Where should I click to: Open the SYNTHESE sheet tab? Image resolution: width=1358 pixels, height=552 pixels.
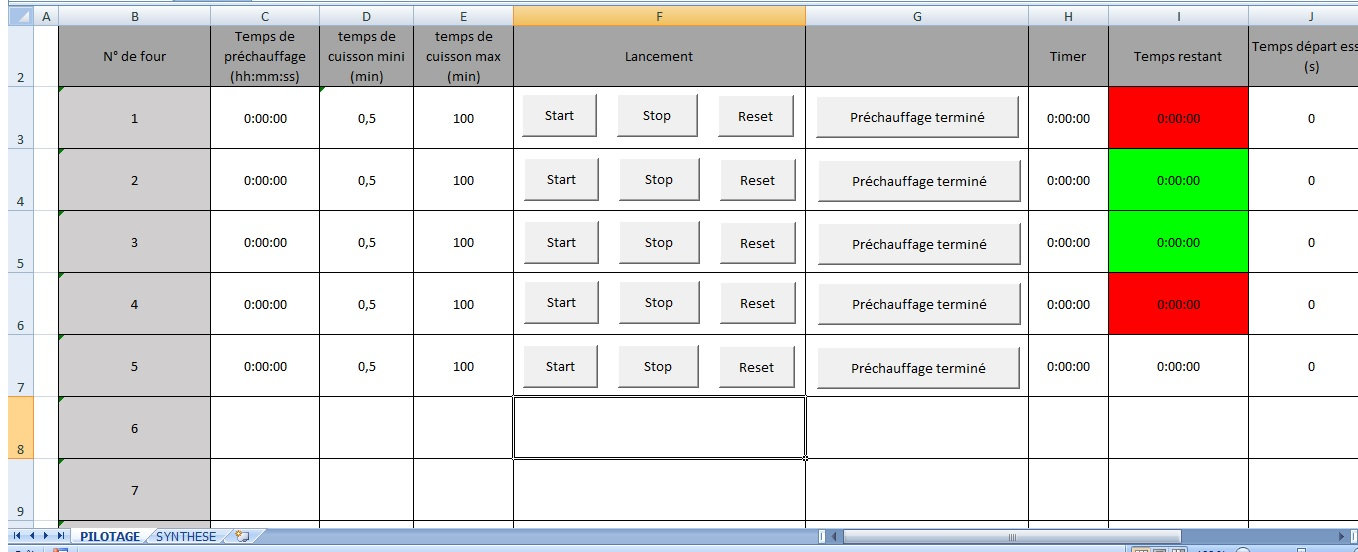point(185,537)
